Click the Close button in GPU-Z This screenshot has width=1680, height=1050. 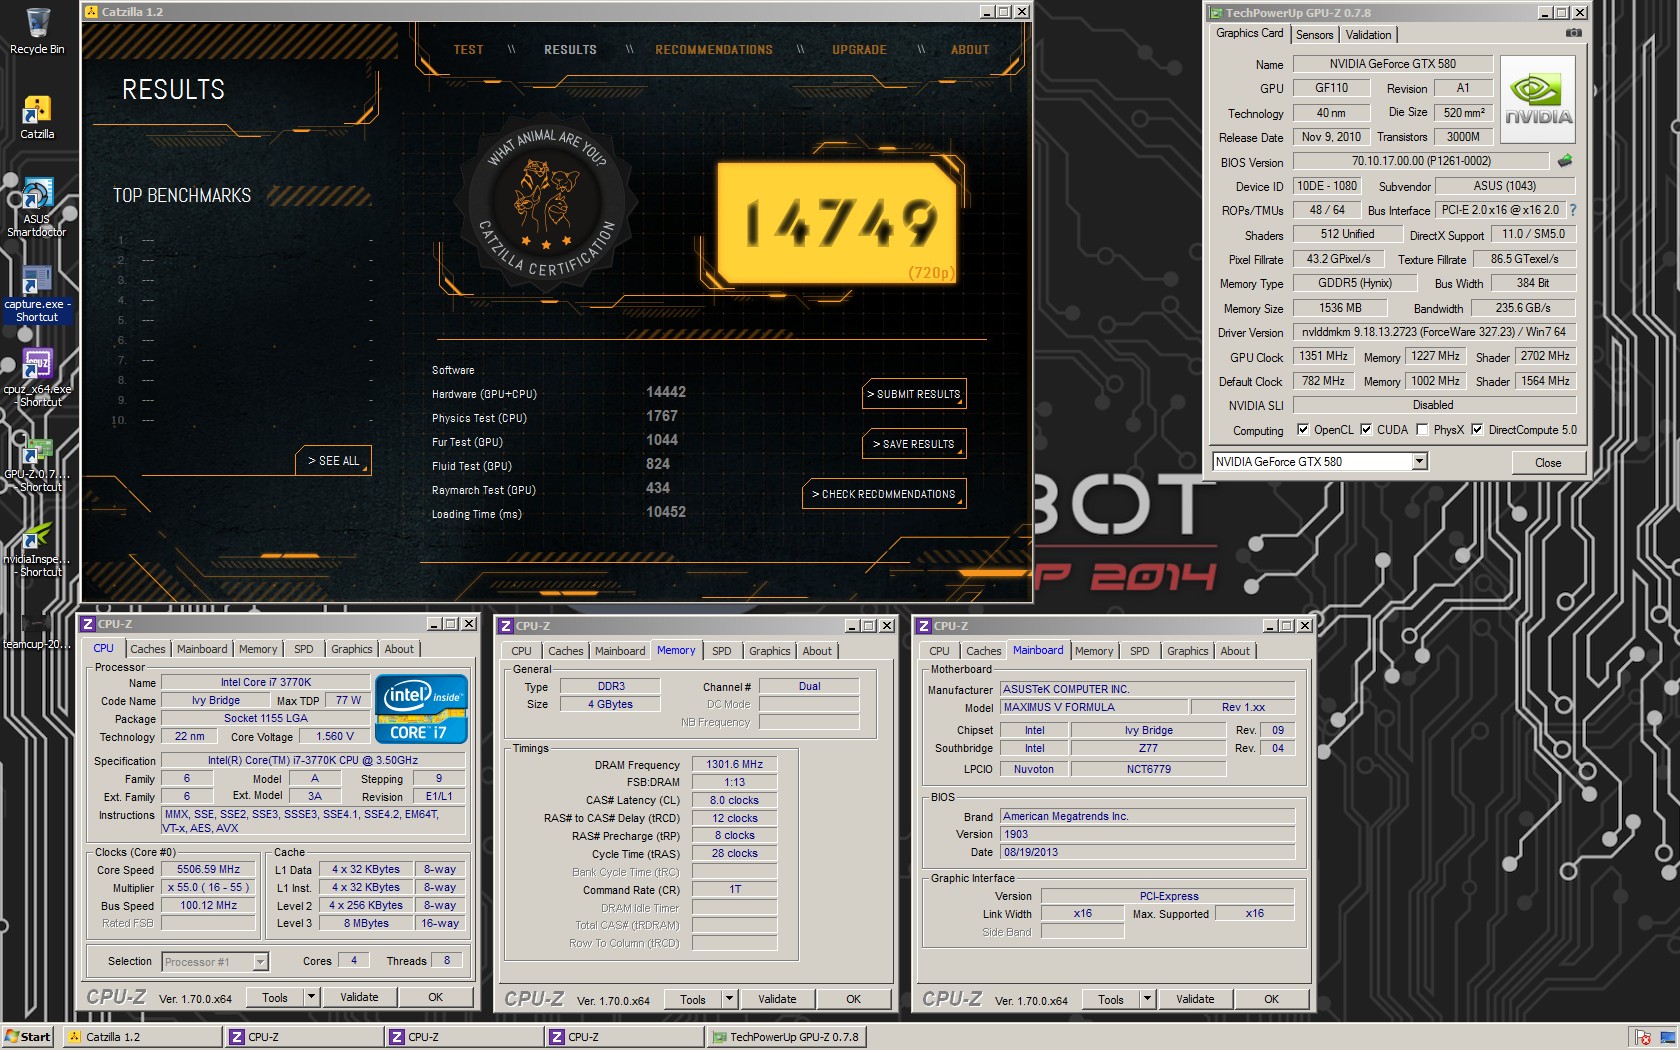click(1548, 462)
